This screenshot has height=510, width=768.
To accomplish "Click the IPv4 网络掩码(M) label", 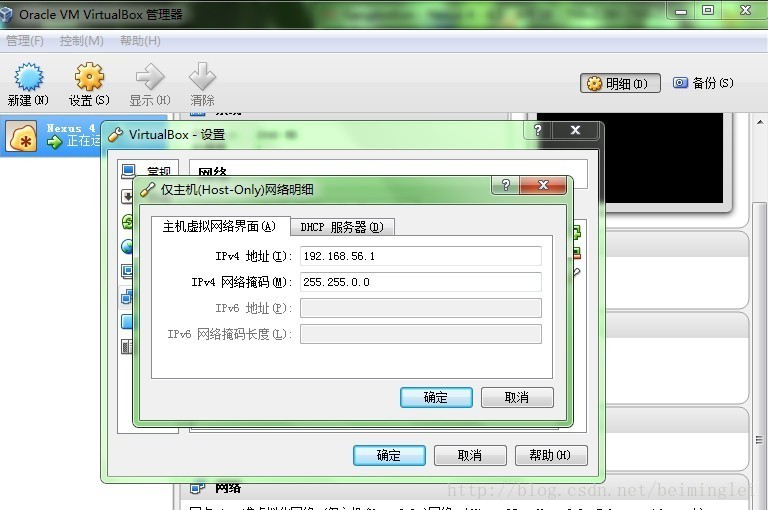I will [x=241, y=282].
